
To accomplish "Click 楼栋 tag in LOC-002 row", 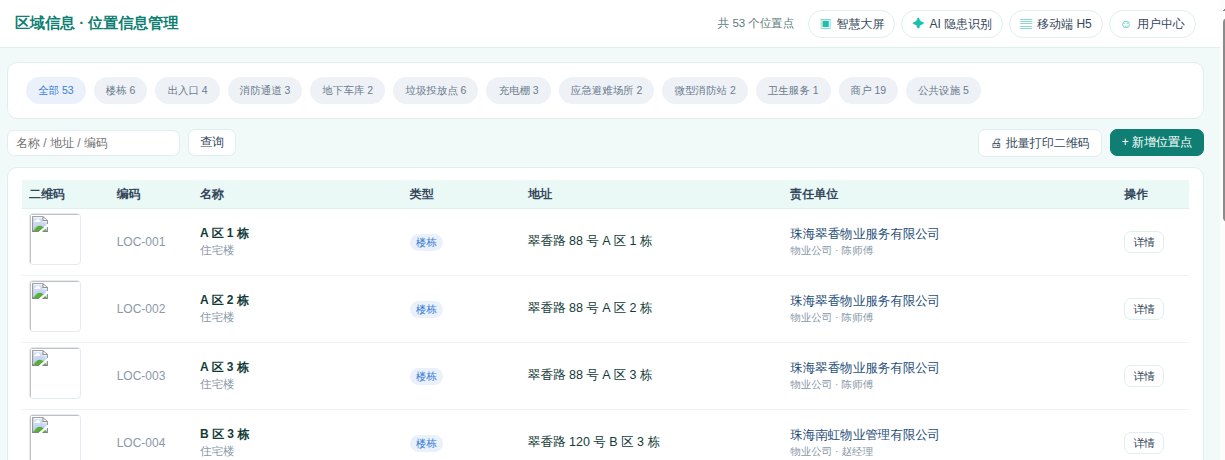I will 426,309.
